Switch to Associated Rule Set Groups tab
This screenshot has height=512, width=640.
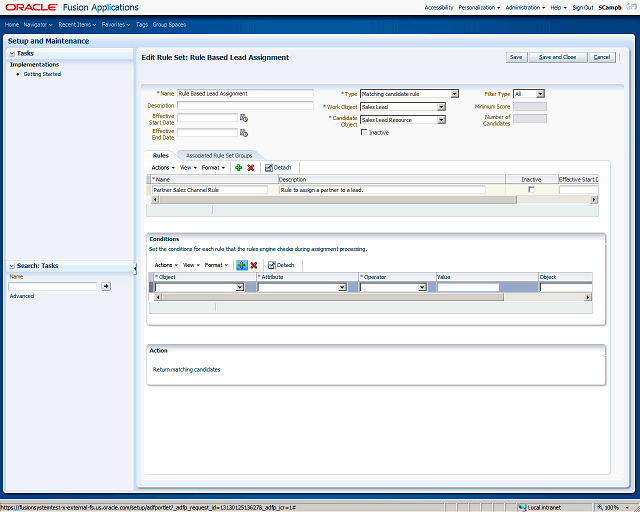coord(219,156)
